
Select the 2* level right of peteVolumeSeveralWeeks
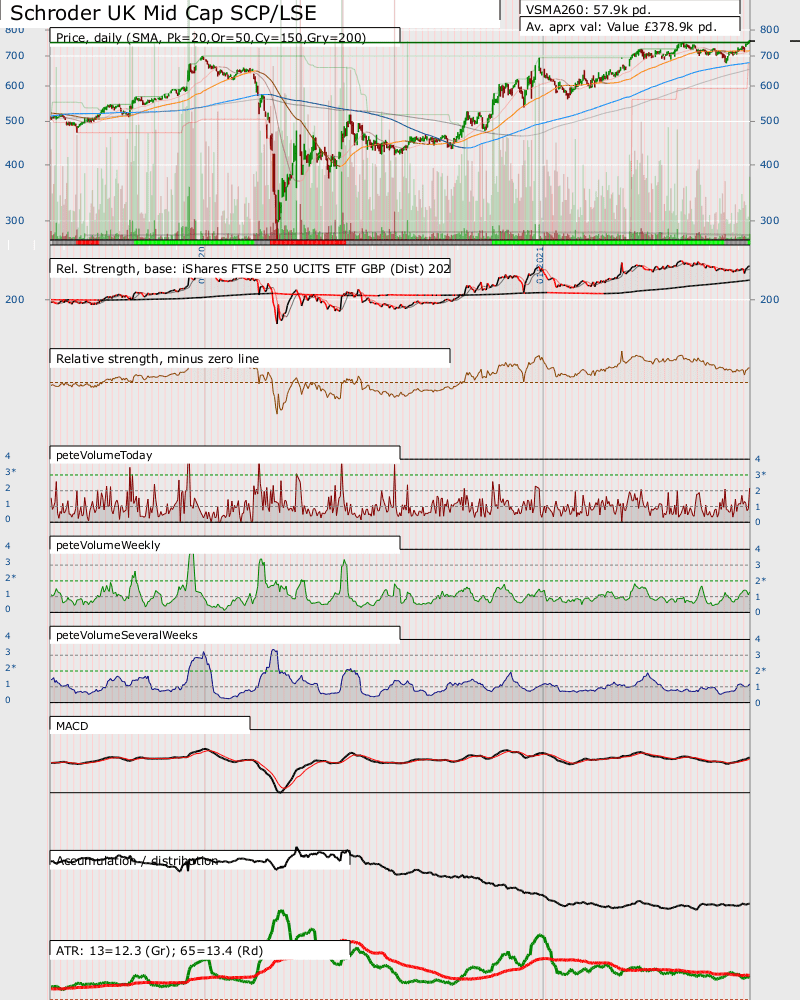[x=760, y=670]
